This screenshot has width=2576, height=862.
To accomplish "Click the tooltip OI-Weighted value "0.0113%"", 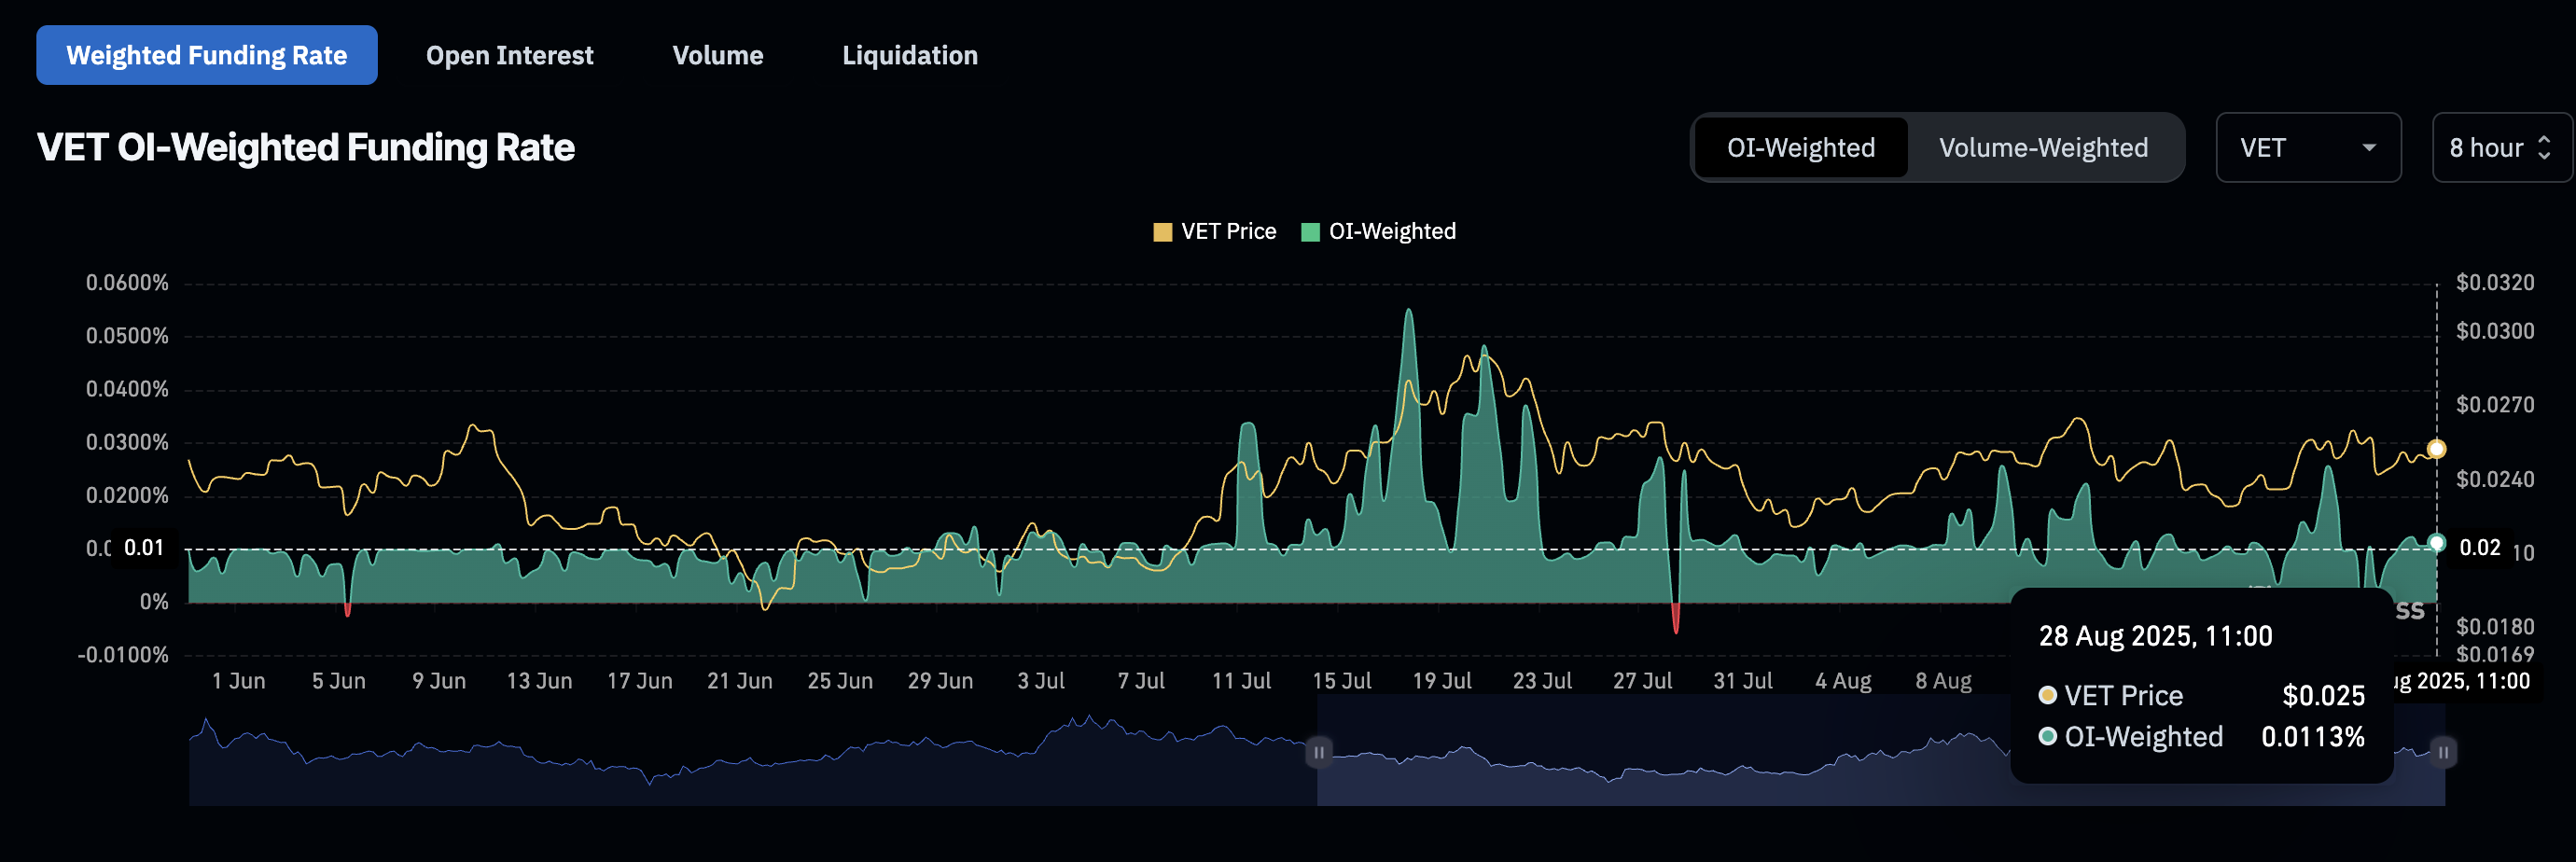I will [x=2313, y=737].
